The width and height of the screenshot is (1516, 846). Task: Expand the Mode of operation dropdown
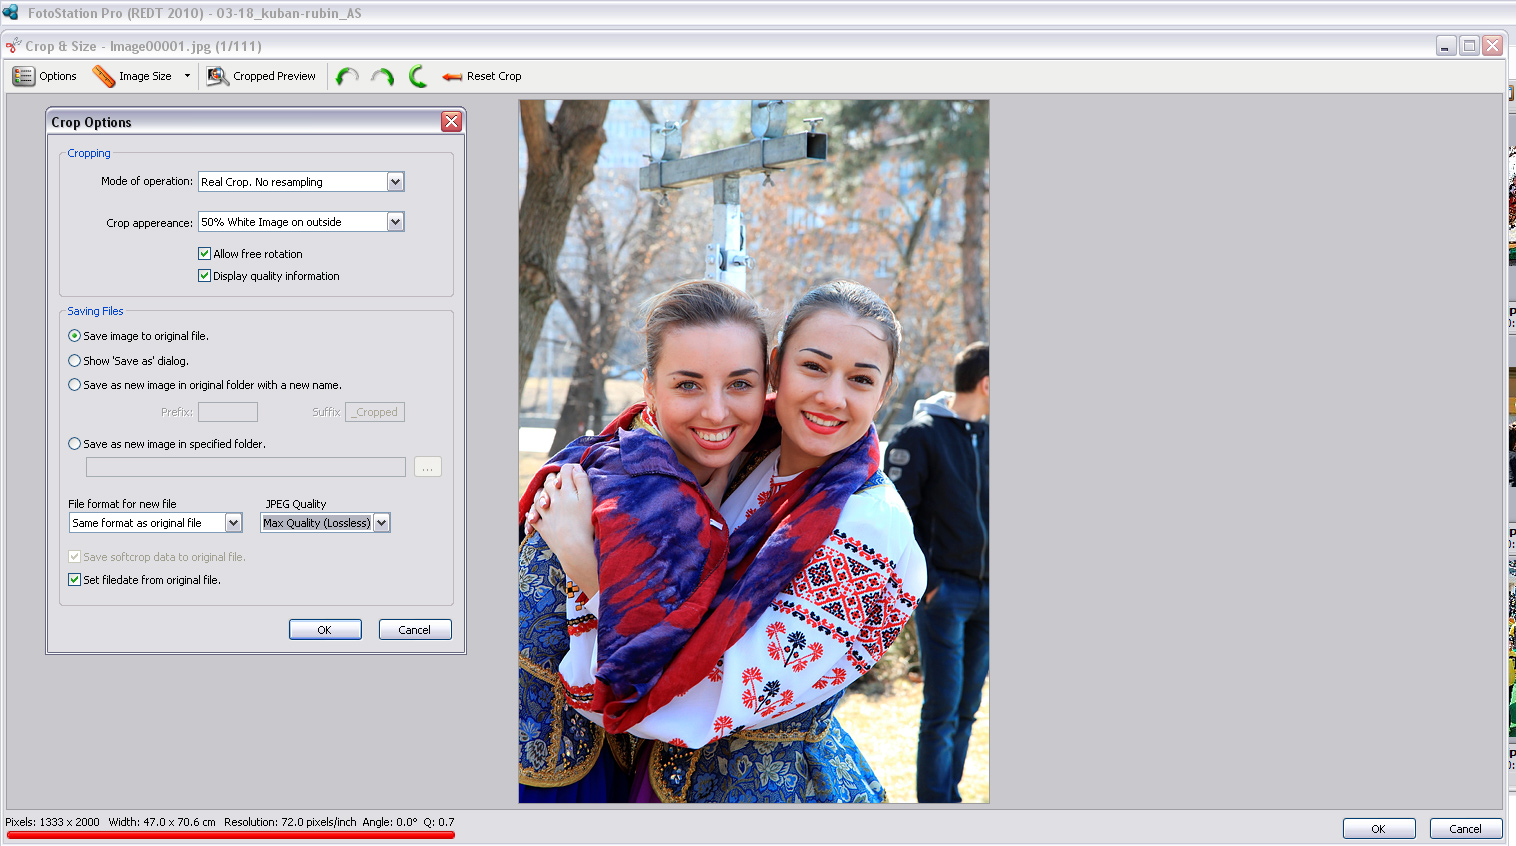pyautogui.click(x=396, y=182)
